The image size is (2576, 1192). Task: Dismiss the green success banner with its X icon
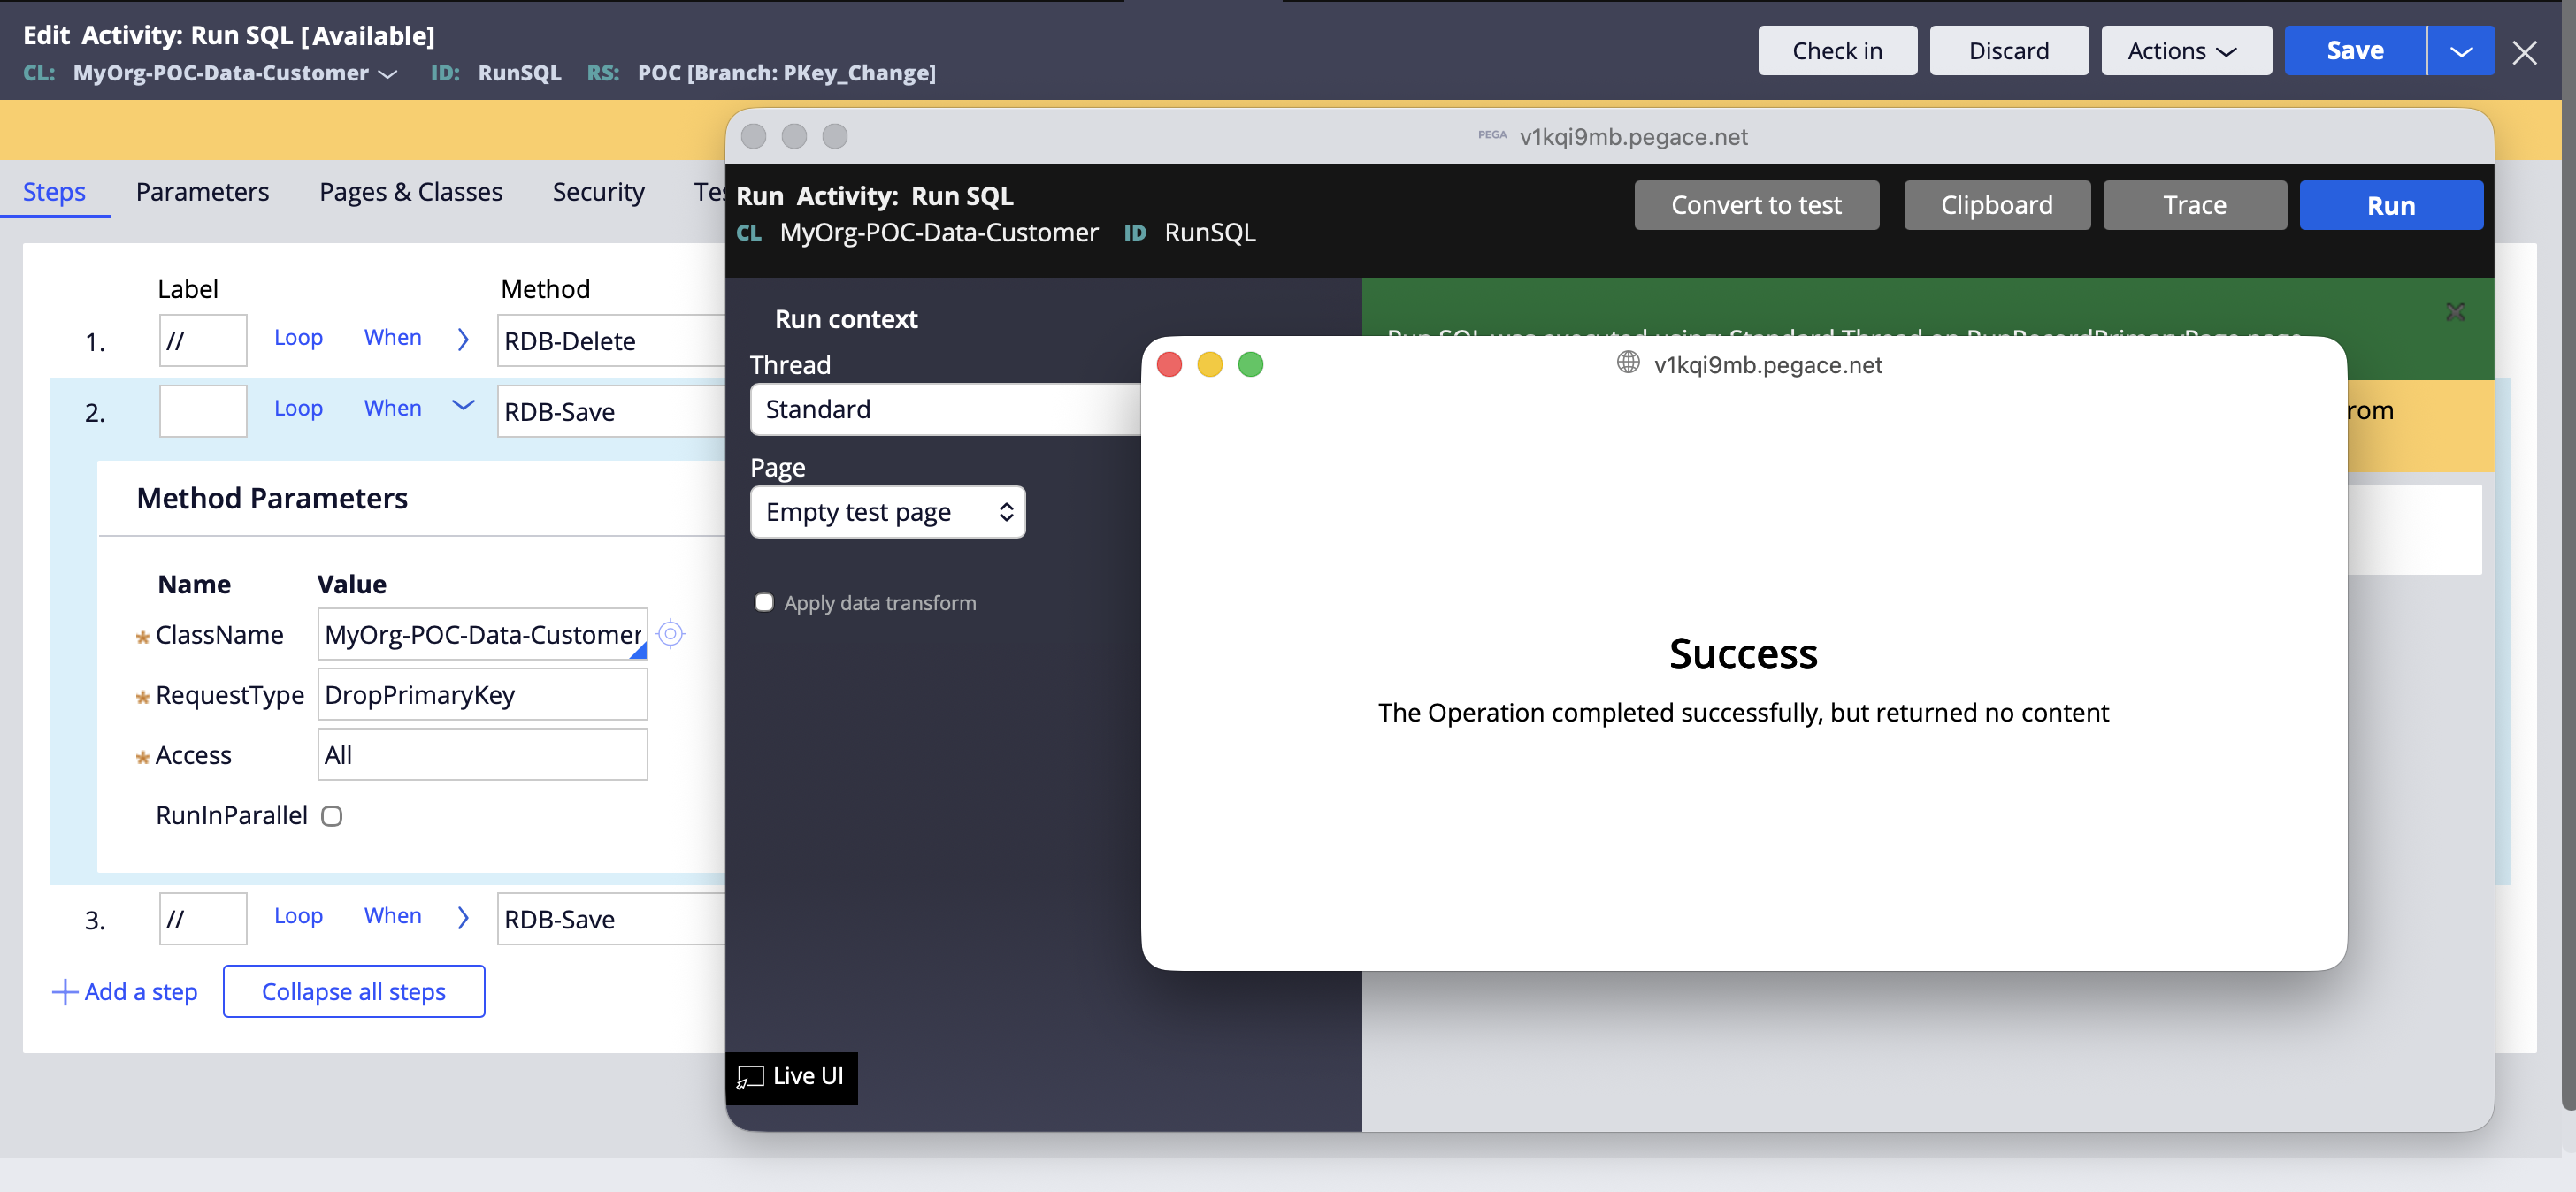point(2457,311)
